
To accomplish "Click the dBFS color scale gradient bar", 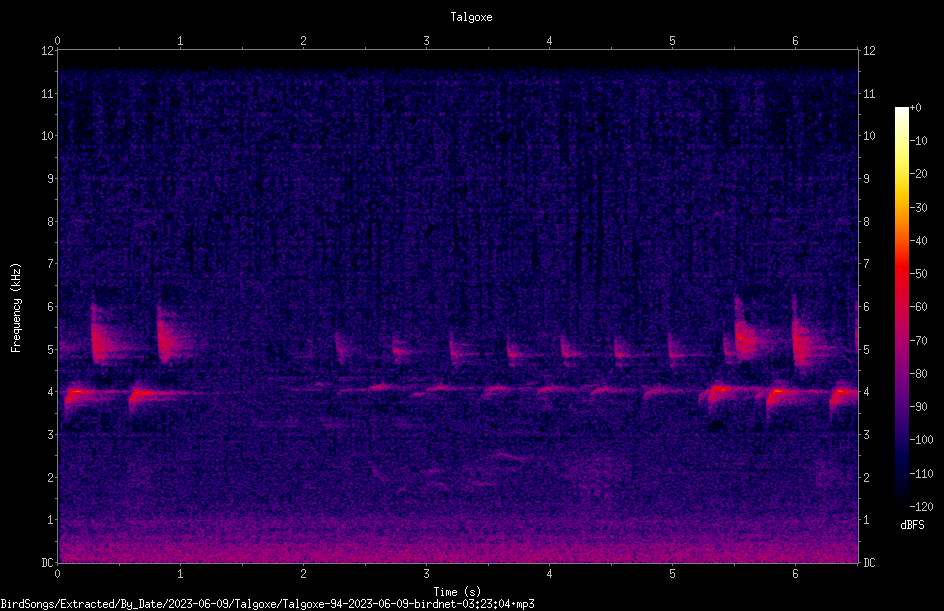I will click(901, 307).
